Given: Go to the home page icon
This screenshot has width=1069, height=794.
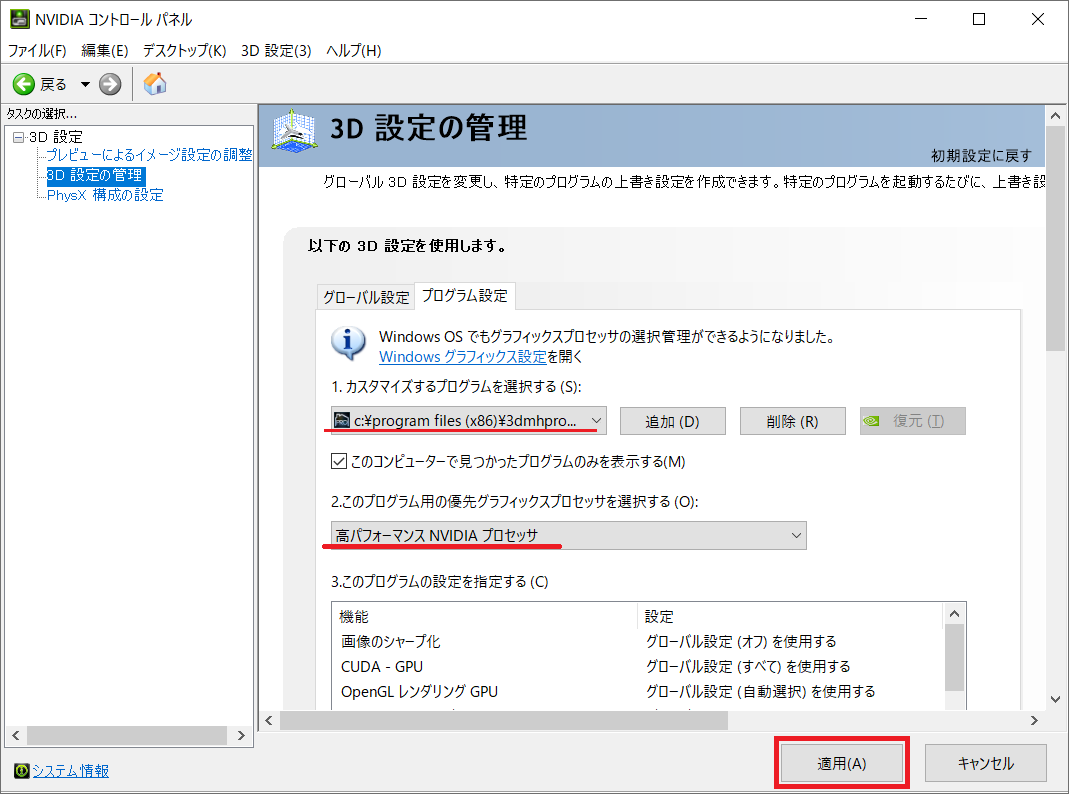Looking at the screenshot, I should point(155,84).
